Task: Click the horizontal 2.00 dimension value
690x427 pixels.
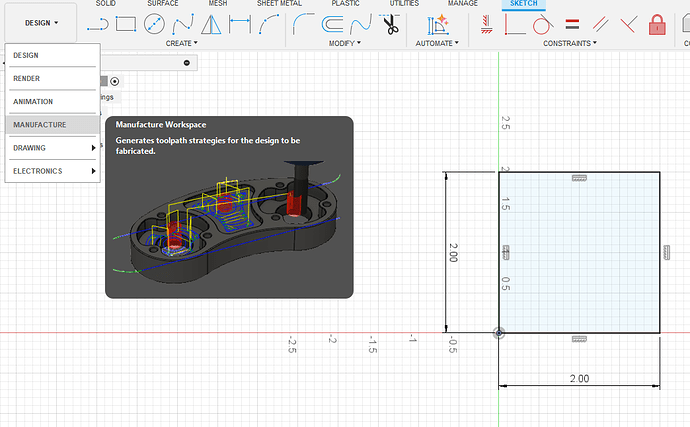Action: (579, 379)
